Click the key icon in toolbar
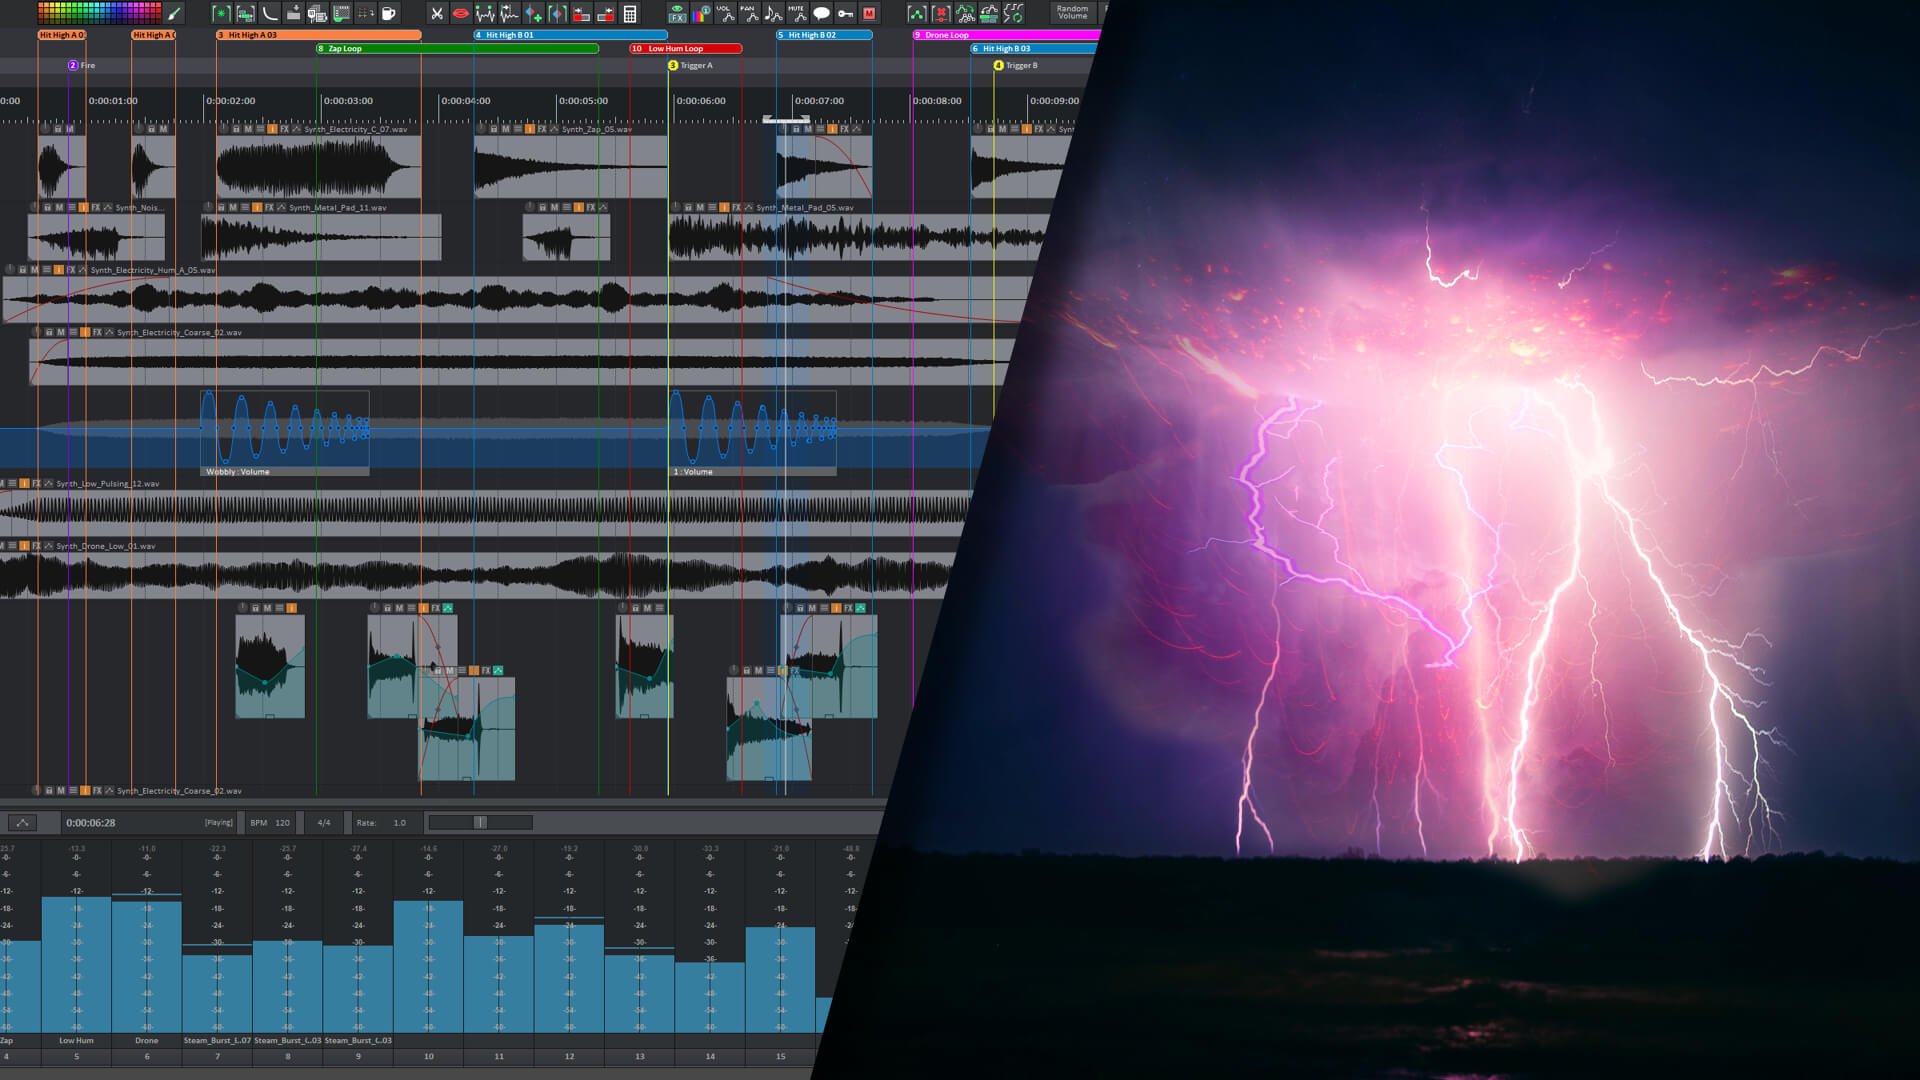The width and height of the screenshot is (1920, 1080). click(845, 13)
